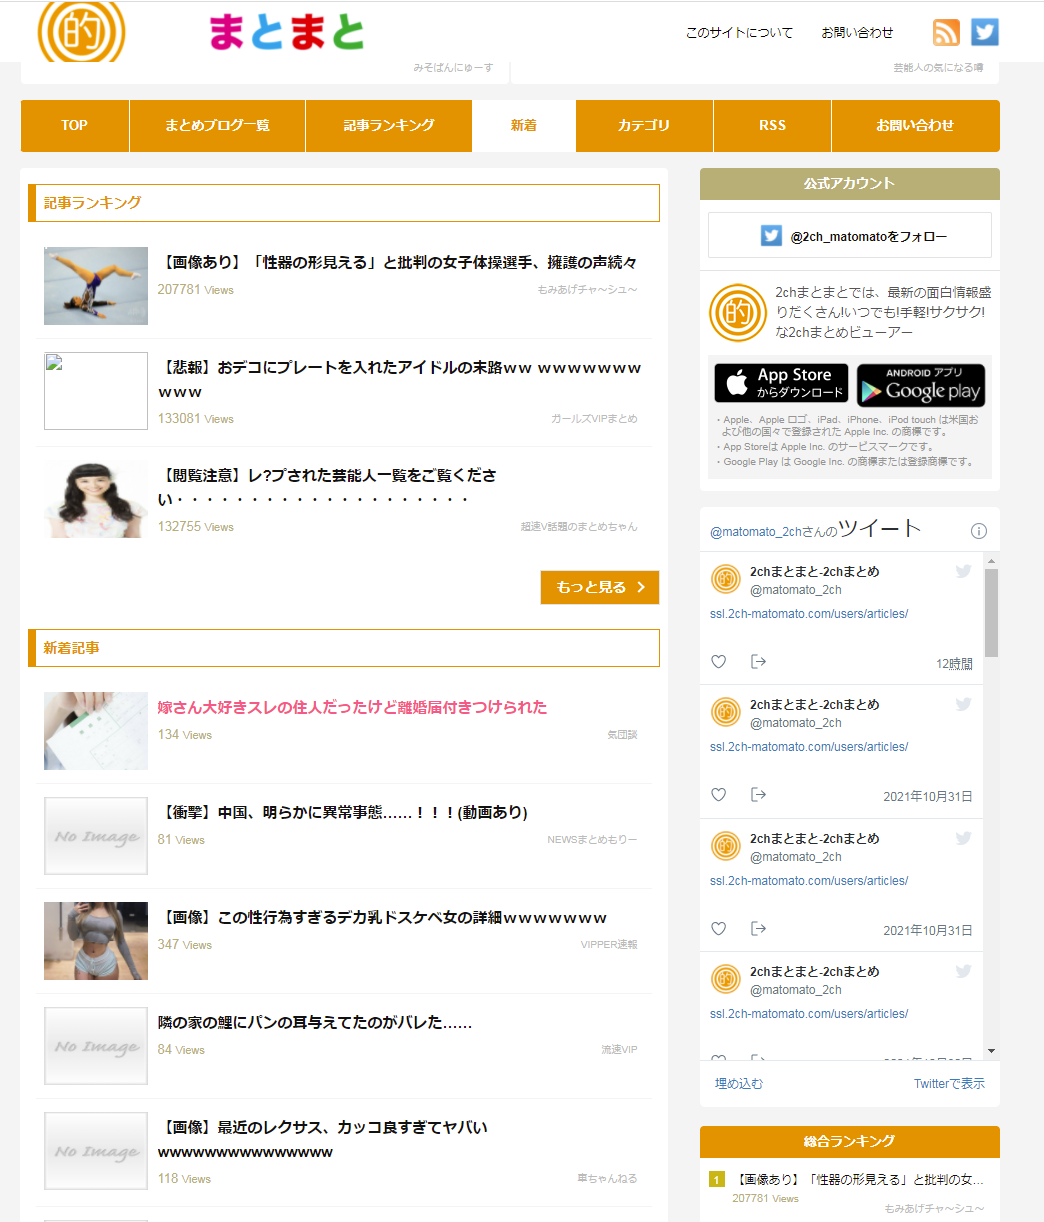Image resolution: width=1044 pixels, height=1222 pixels.
Task: Open the 【悲報】おデコにプレート article title
Action: click(400, 379)
